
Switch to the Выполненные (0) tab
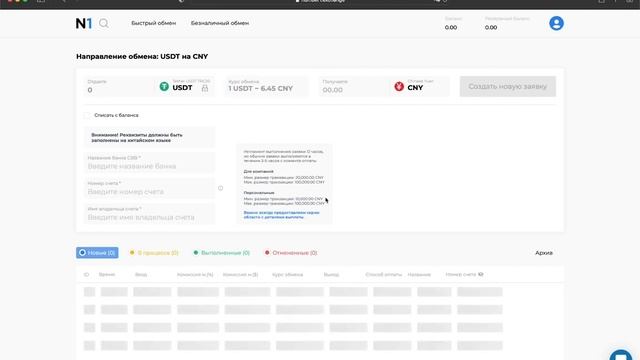(222, 253)
